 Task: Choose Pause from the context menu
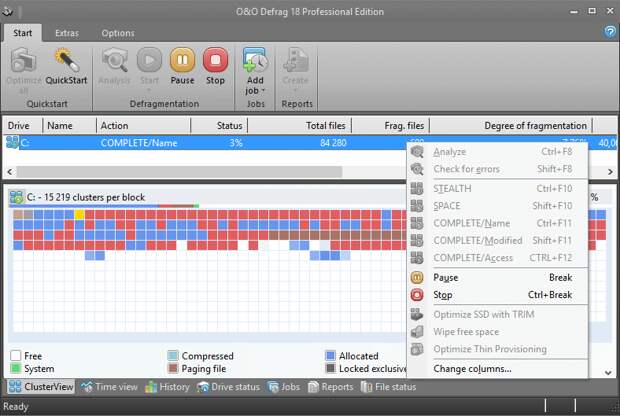point(445,277)
